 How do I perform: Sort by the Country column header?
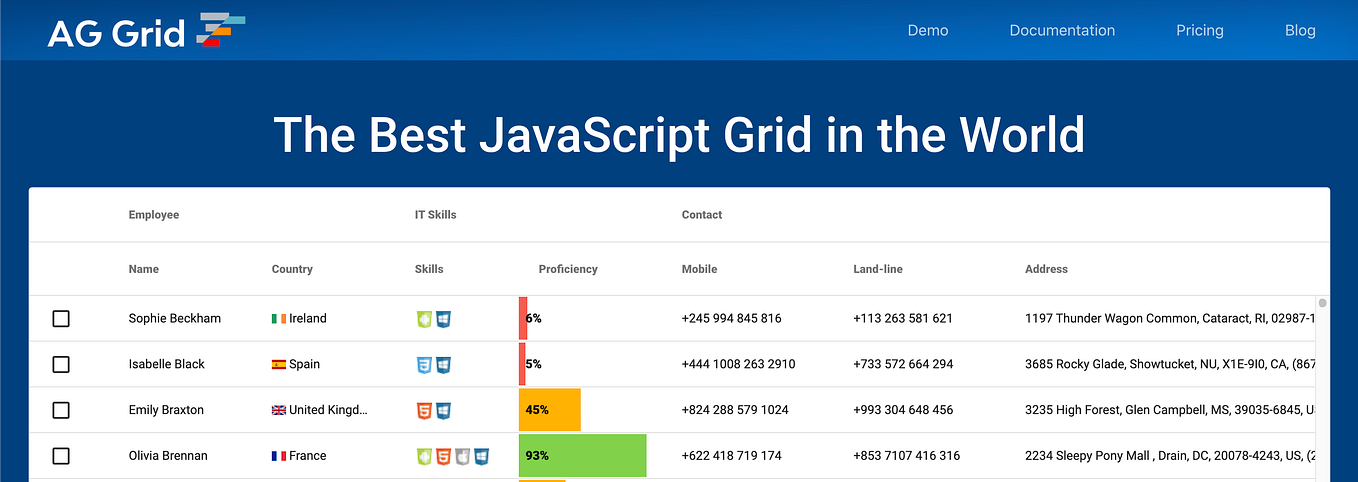point(292,269)
